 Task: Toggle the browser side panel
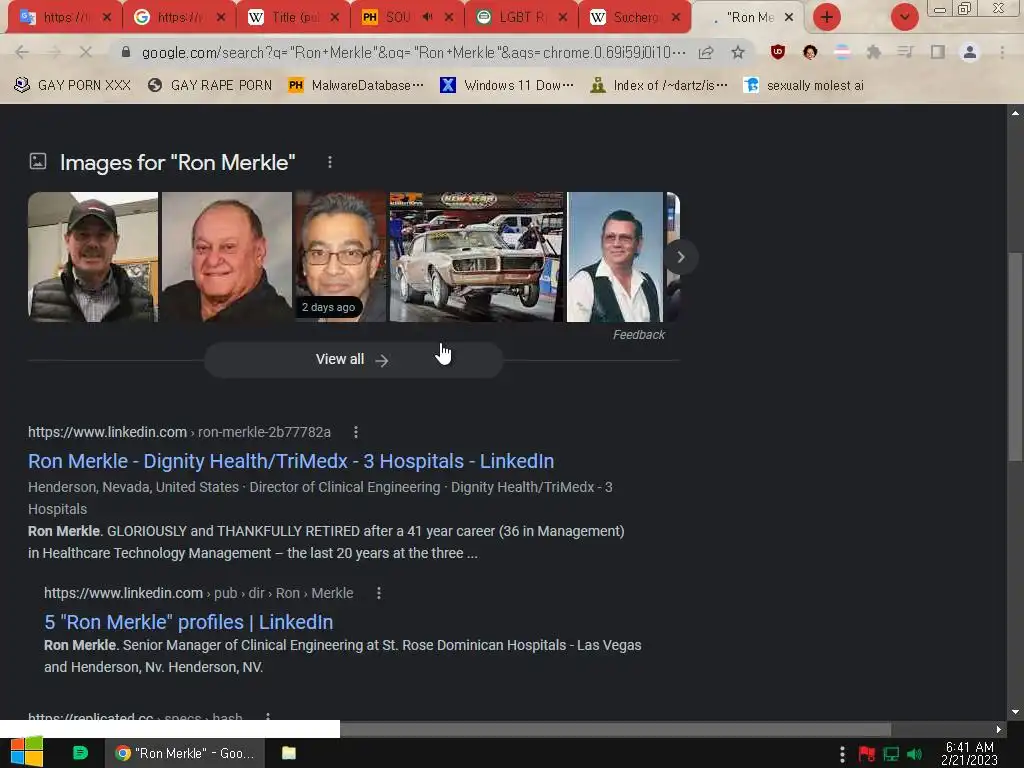point(937,52)
